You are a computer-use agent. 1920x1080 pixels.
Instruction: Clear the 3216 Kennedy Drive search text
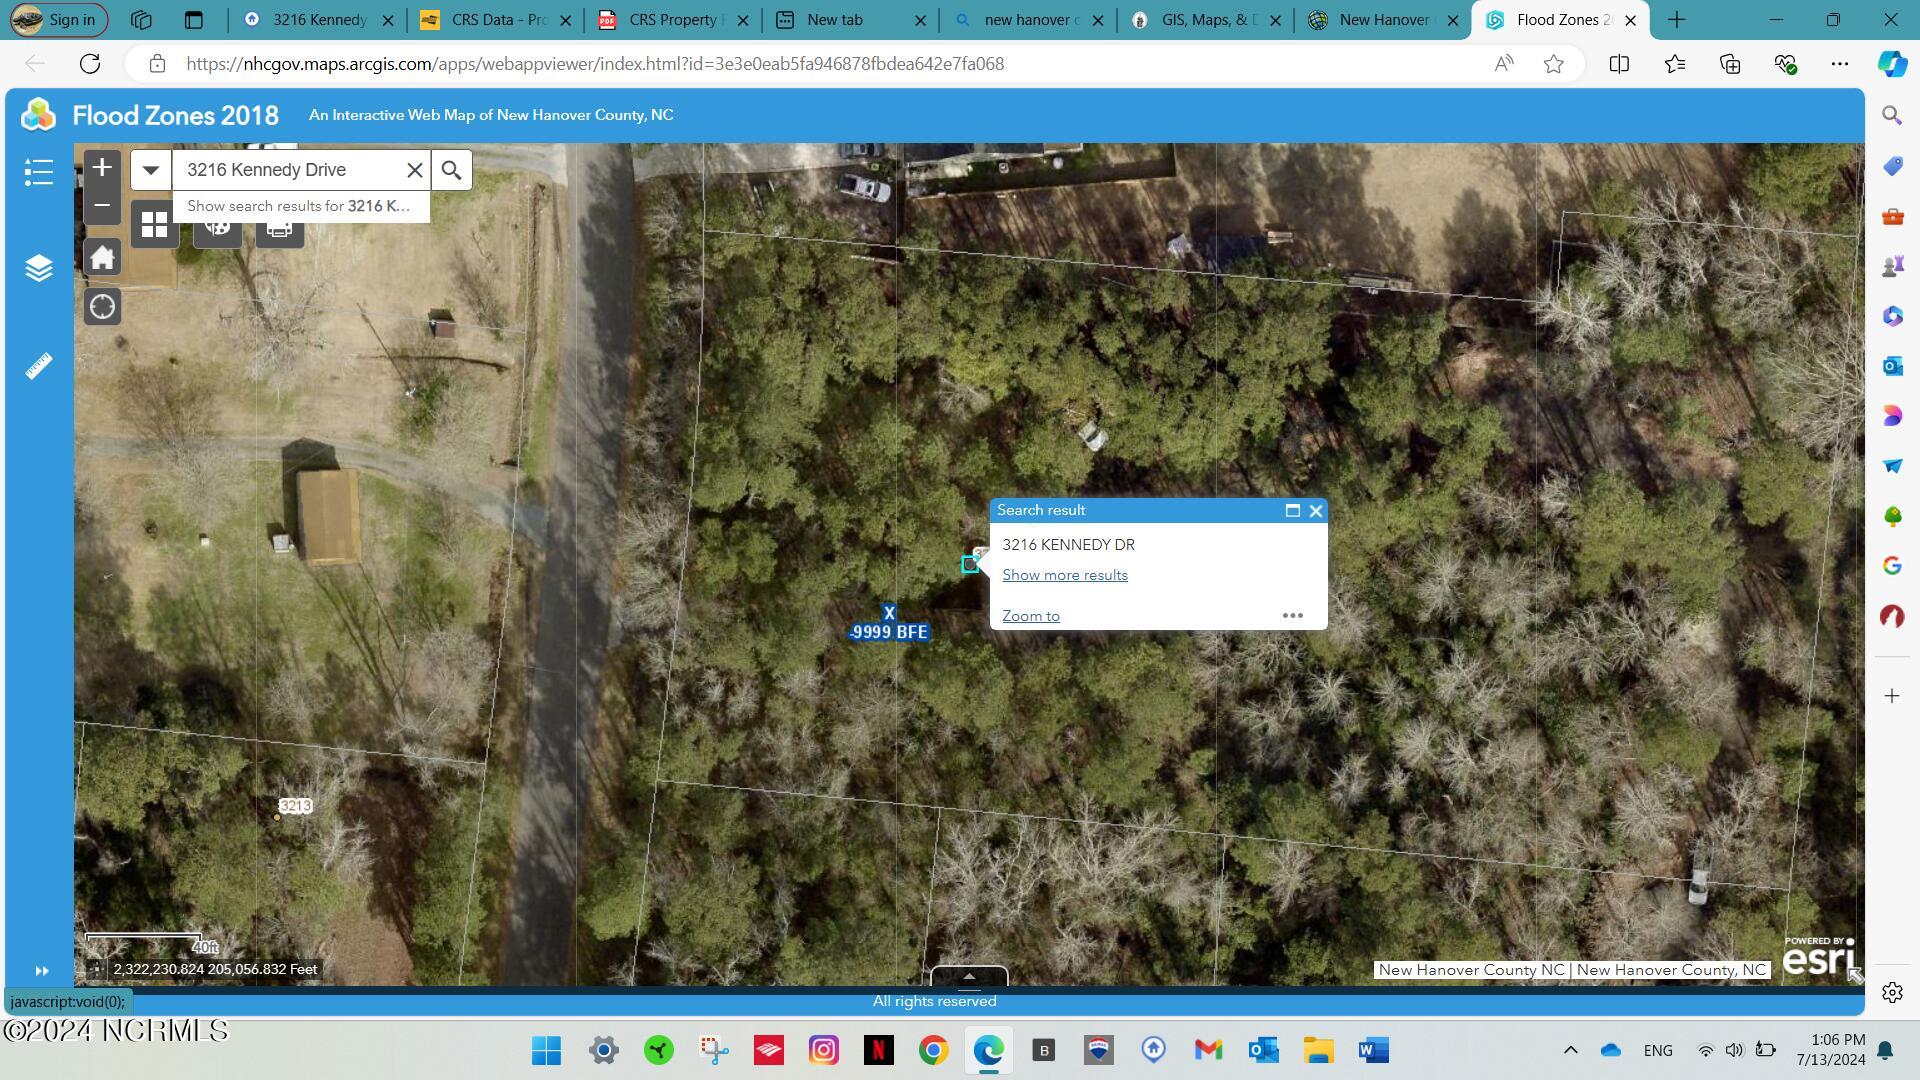pyautogui.click(x=414, y=170)
